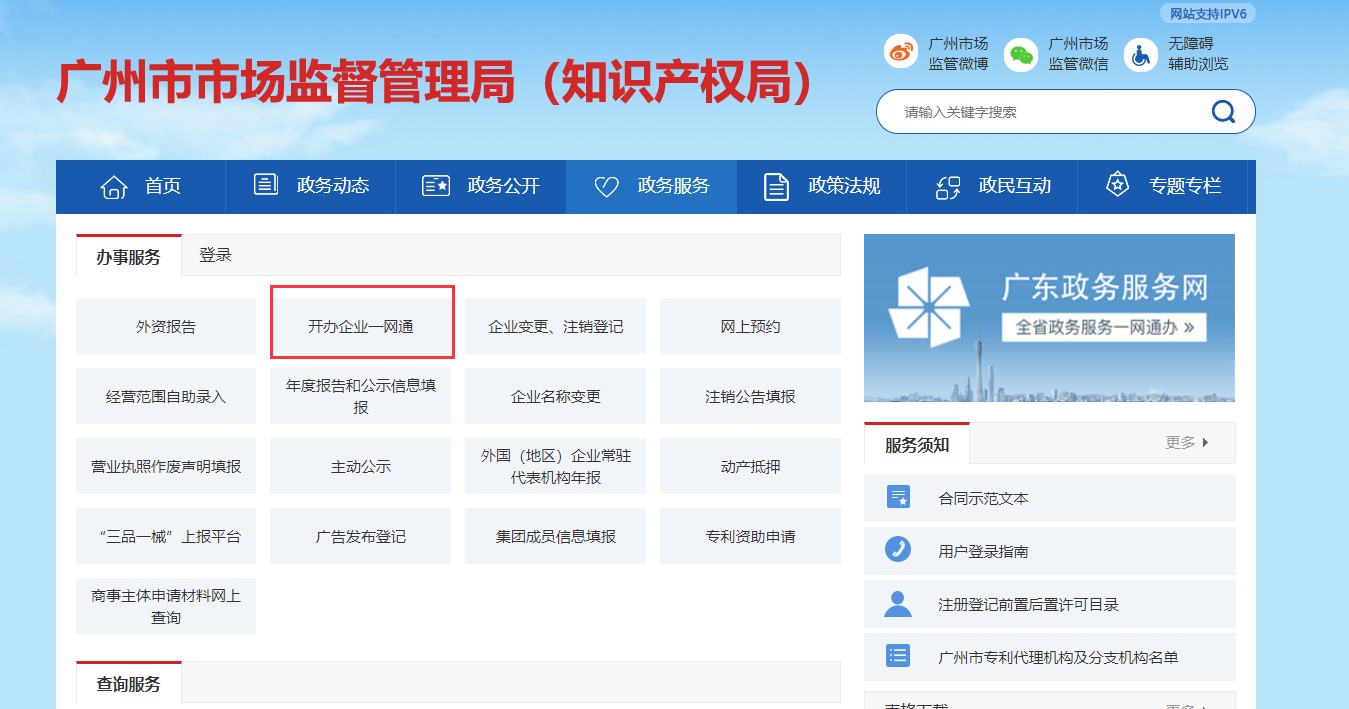Open the 用户登录指南 link
Screen dimensions: 1349x709
(983, 551)
